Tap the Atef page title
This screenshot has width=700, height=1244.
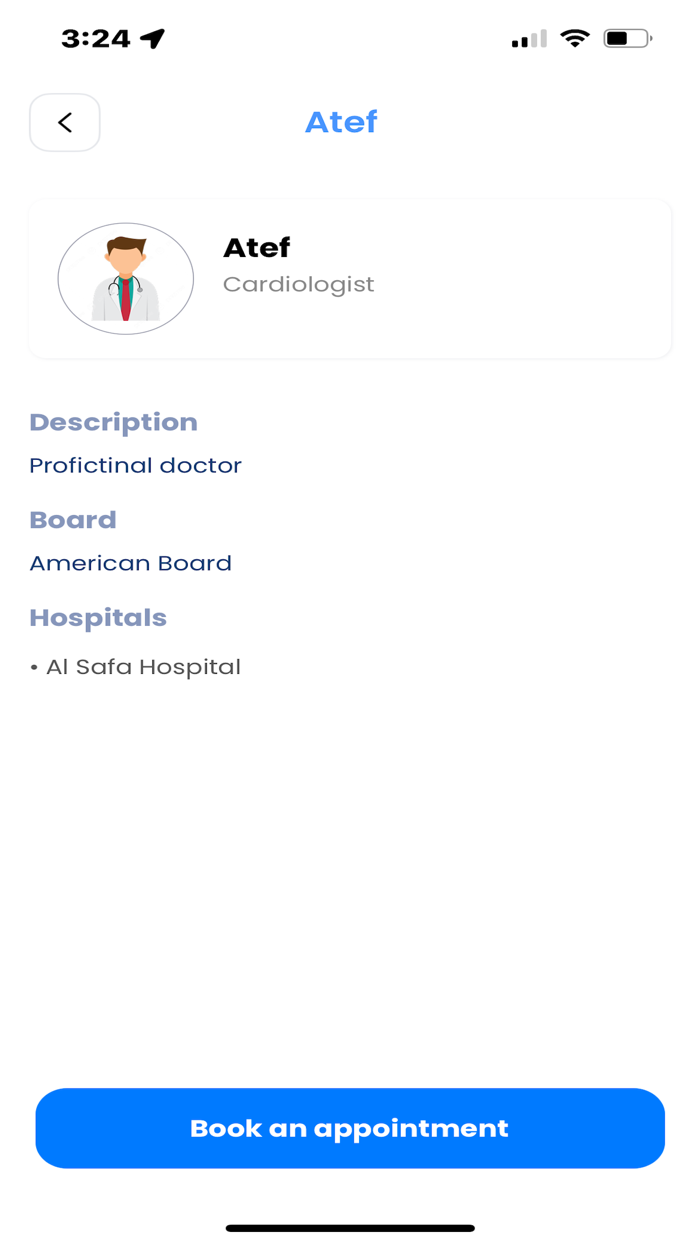click(x=341, y=121)
